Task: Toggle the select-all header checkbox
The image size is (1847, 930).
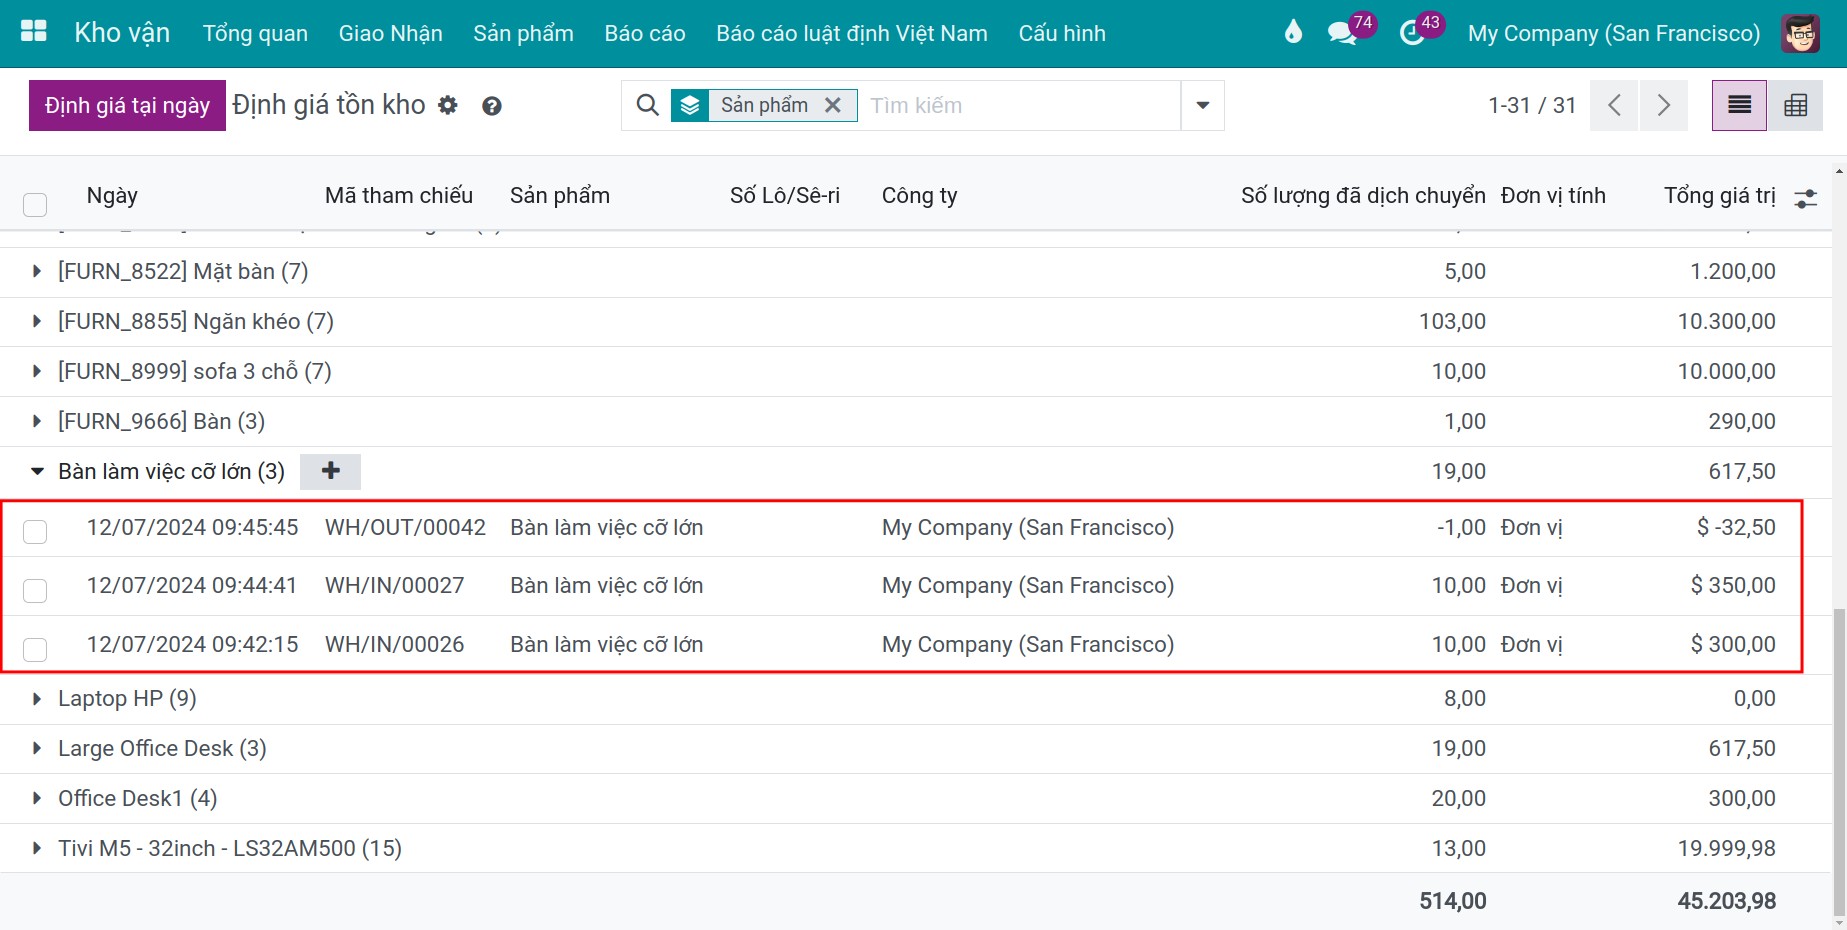Action: (35, 204)
